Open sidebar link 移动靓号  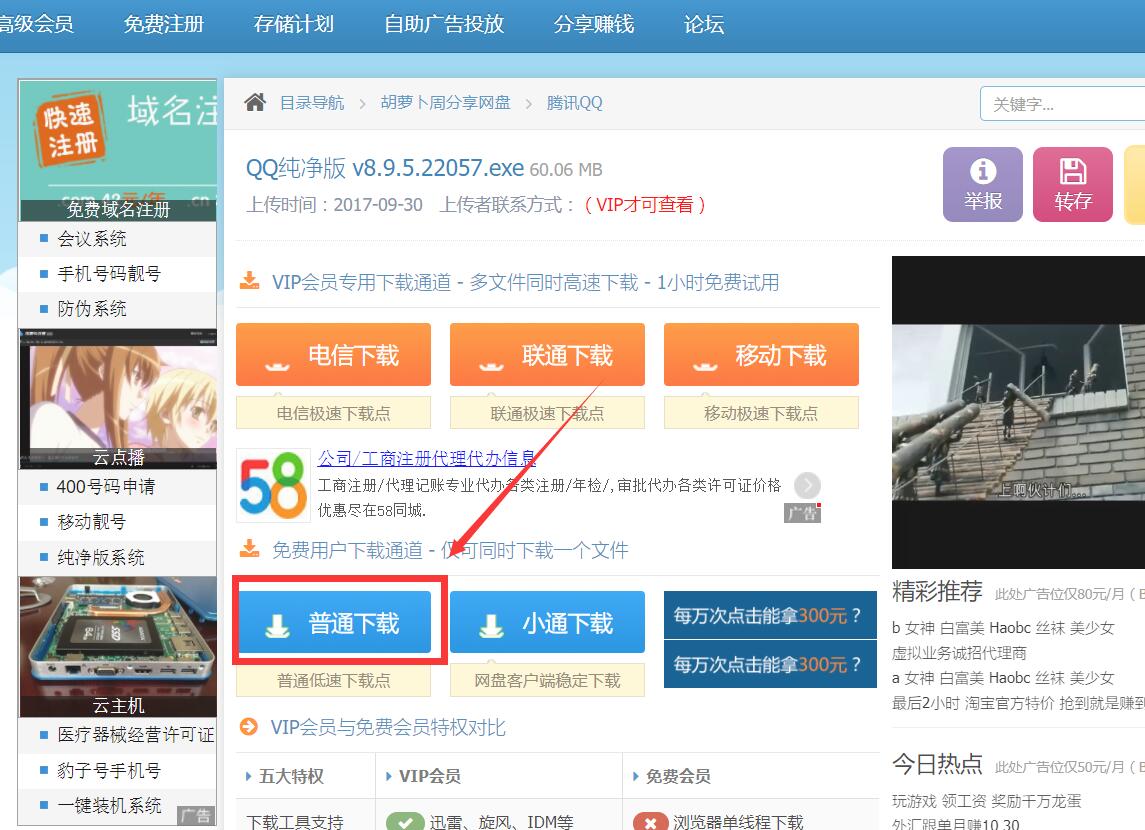tap(92, 522)
